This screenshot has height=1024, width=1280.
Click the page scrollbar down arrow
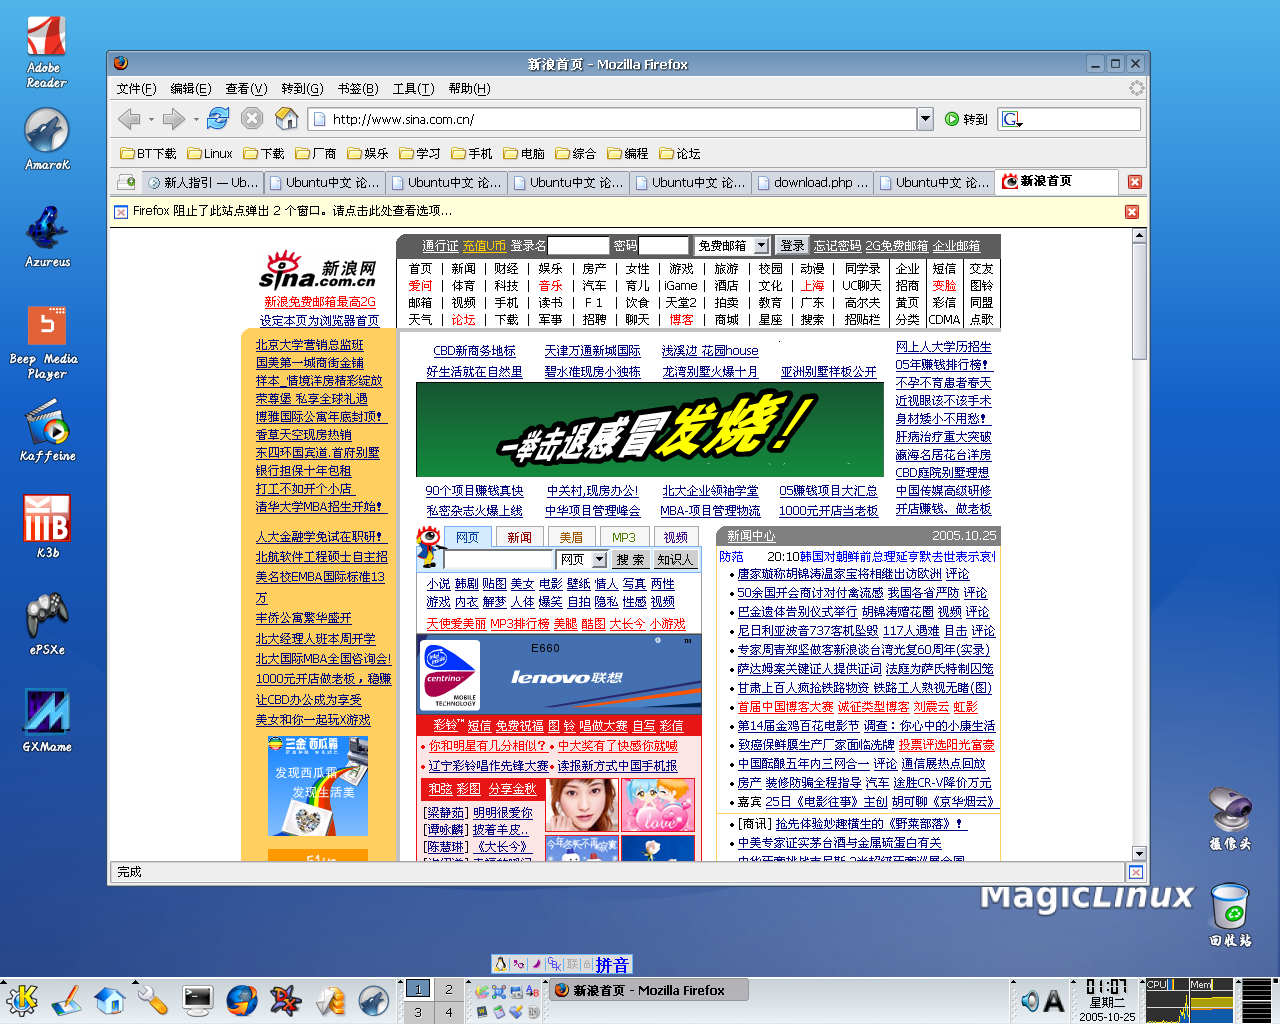coord(1139,853)
